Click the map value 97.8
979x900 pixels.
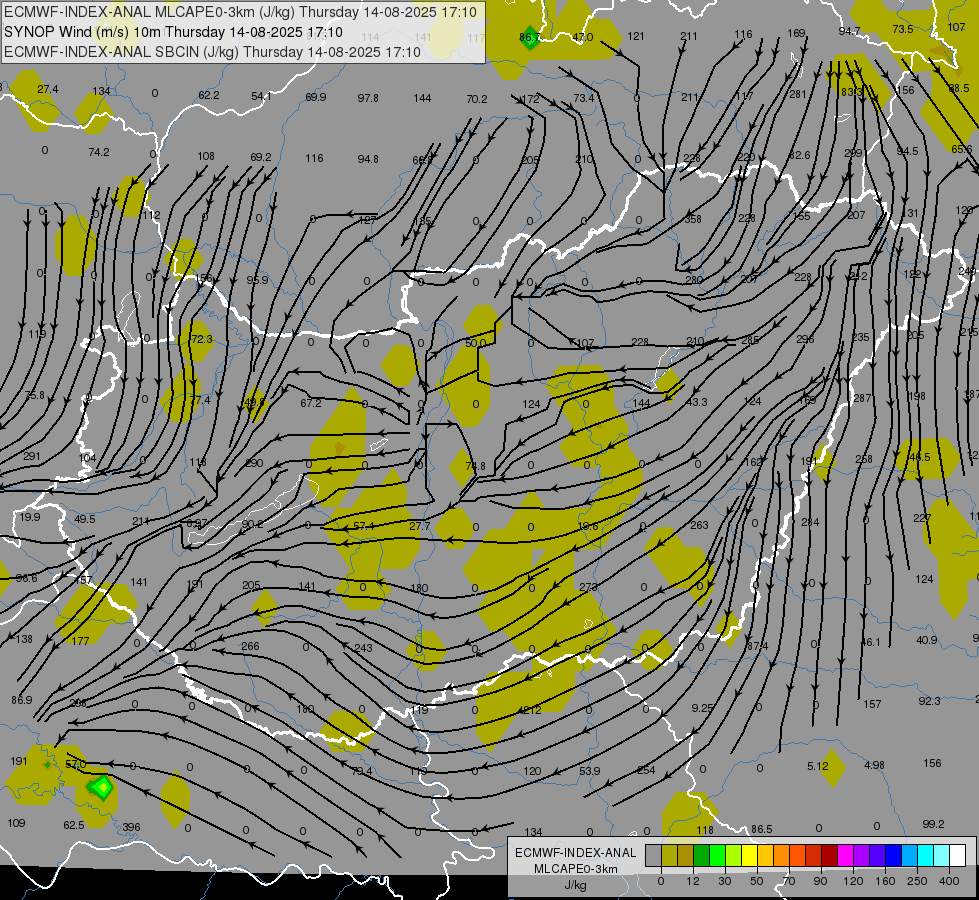[368, 98]
